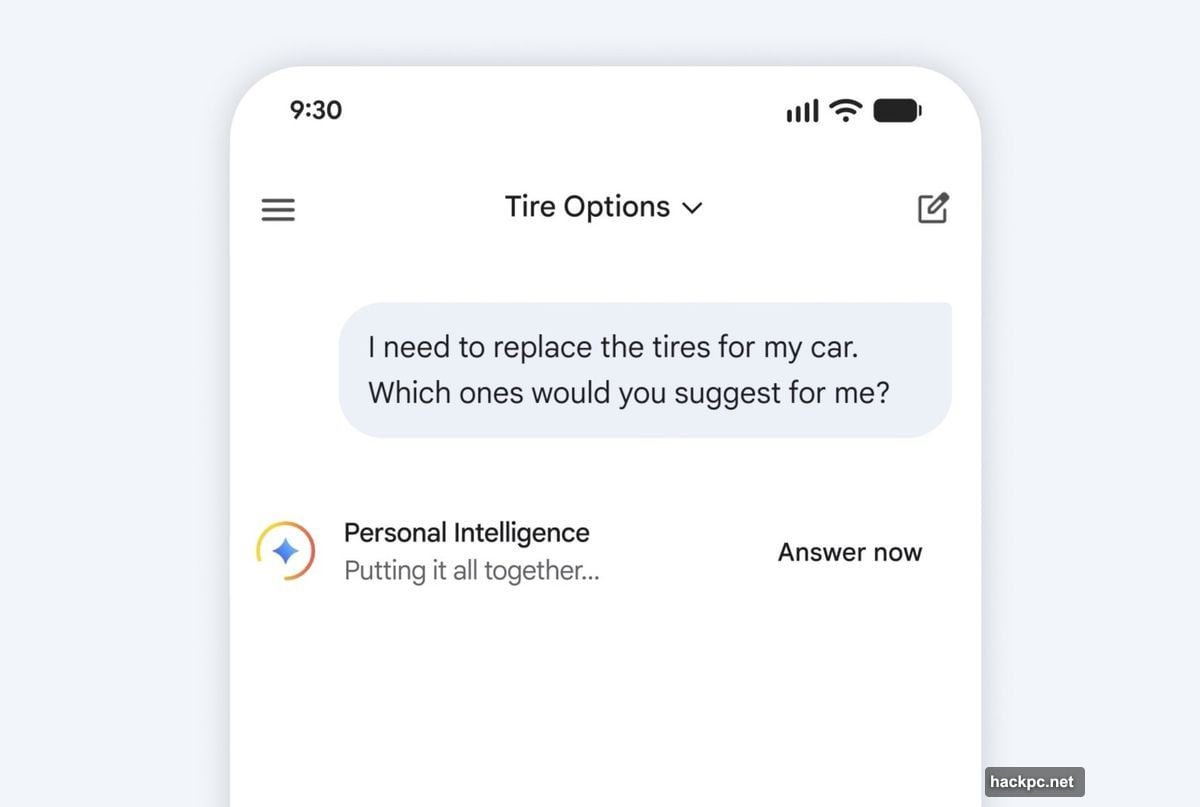1200x807 pixels.
Task: Tap the battery indicator icon
Action: (897, 110)
